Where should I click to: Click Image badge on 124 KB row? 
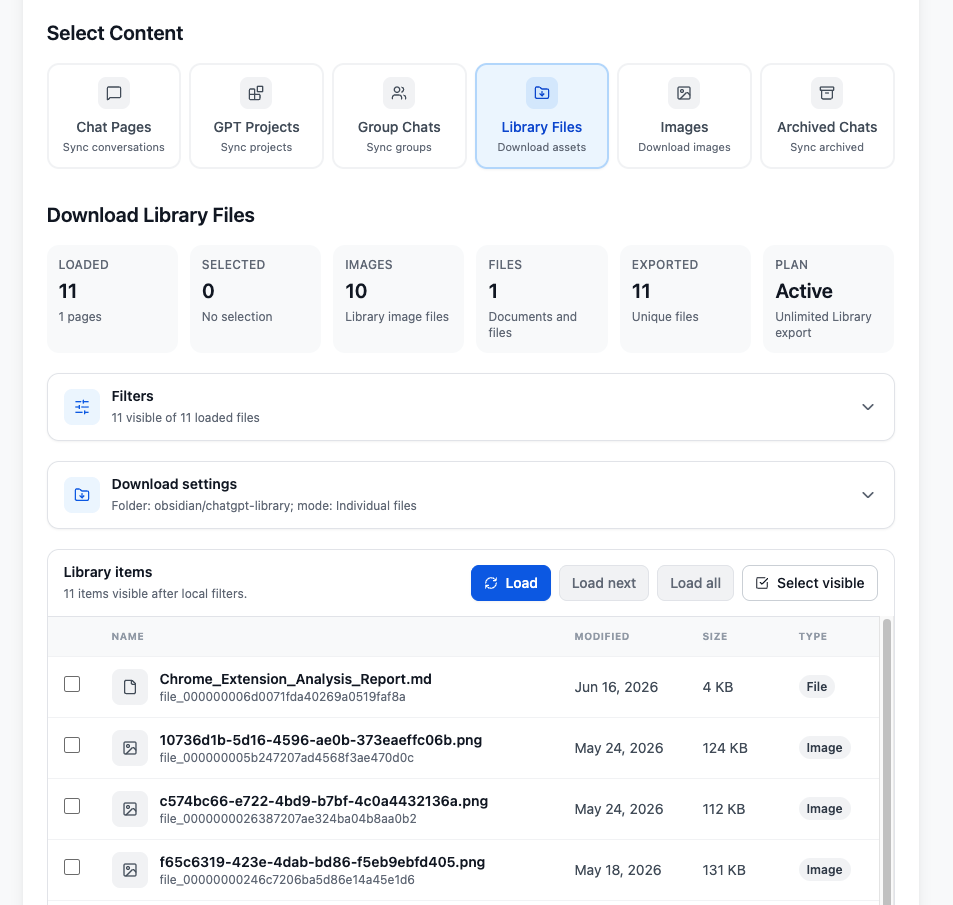pos(824,748)
